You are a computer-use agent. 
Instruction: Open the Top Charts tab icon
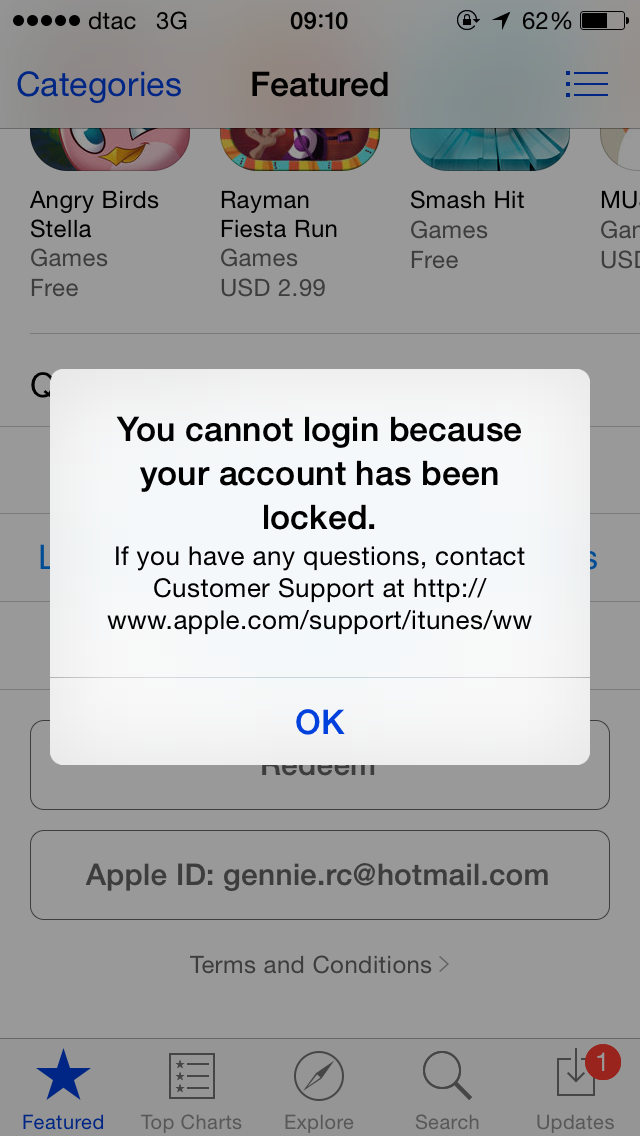point(191,1077)
